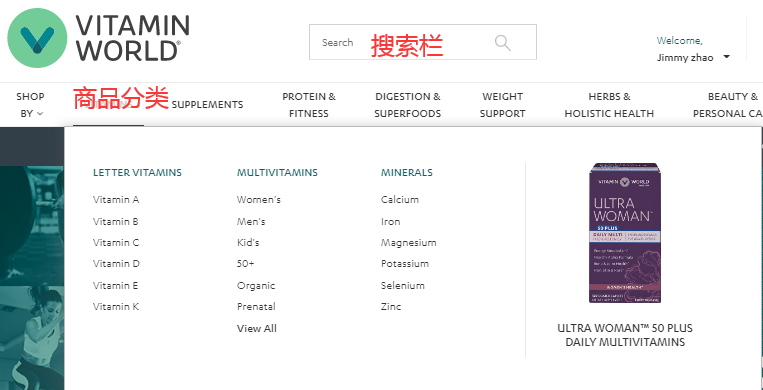763x390 pixels.
Task: Click the Minerals heading link
Action: [x=407, y=172]
